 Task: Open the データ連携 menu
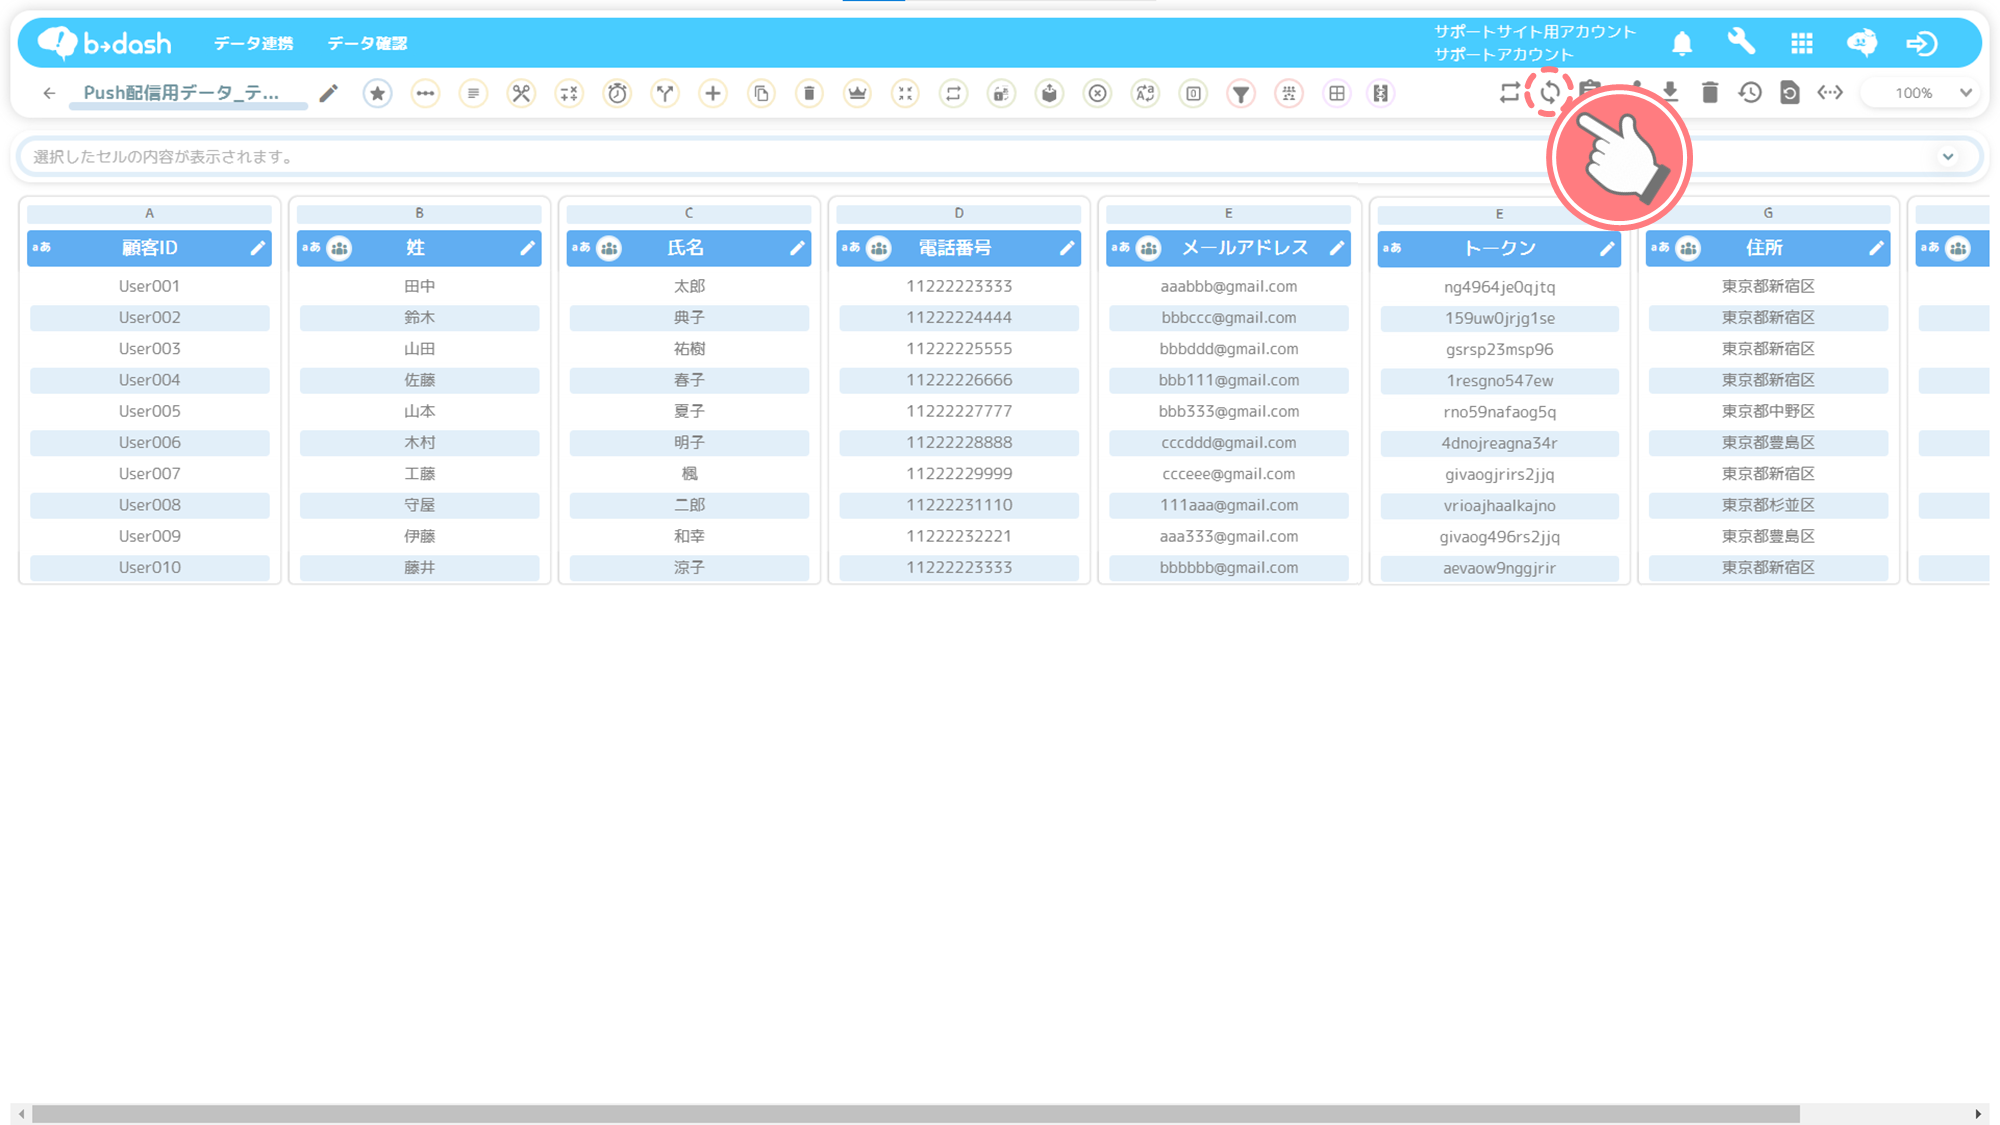(253, 43)
